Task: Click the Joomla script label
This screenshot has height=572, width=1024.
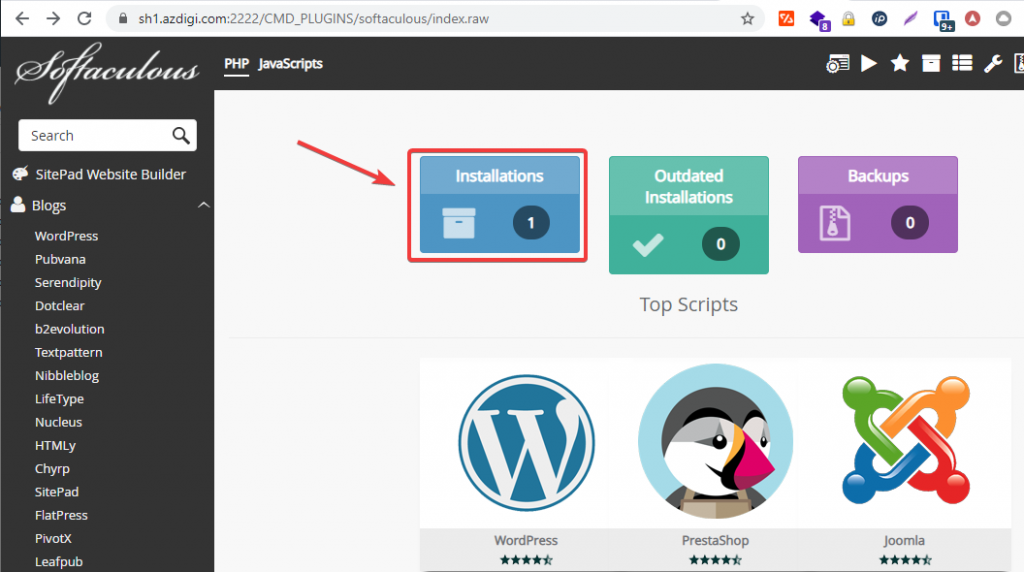Action: tap(904, 541)
